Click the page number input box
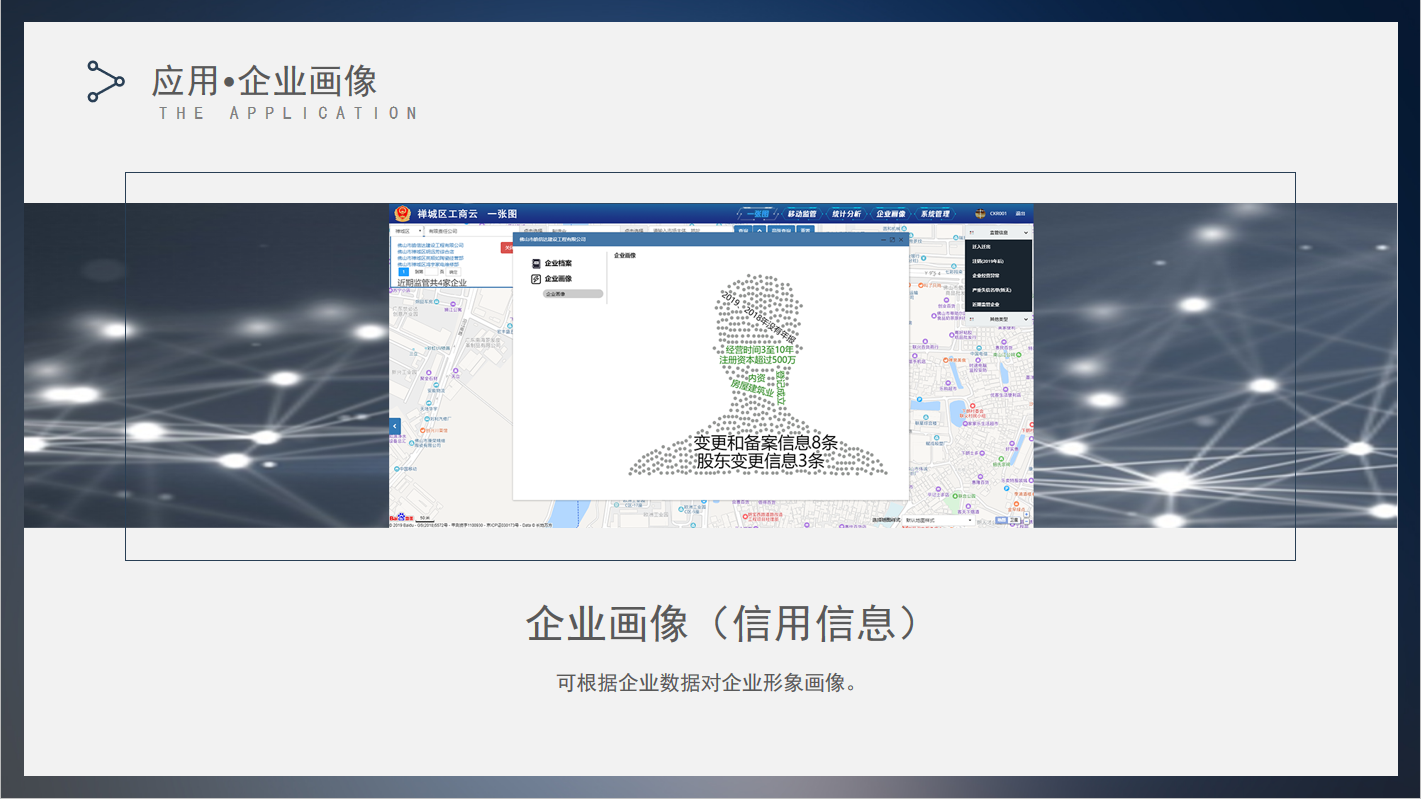The height and width of the screenshot is (799, 1421). click(x=431, y=272)
